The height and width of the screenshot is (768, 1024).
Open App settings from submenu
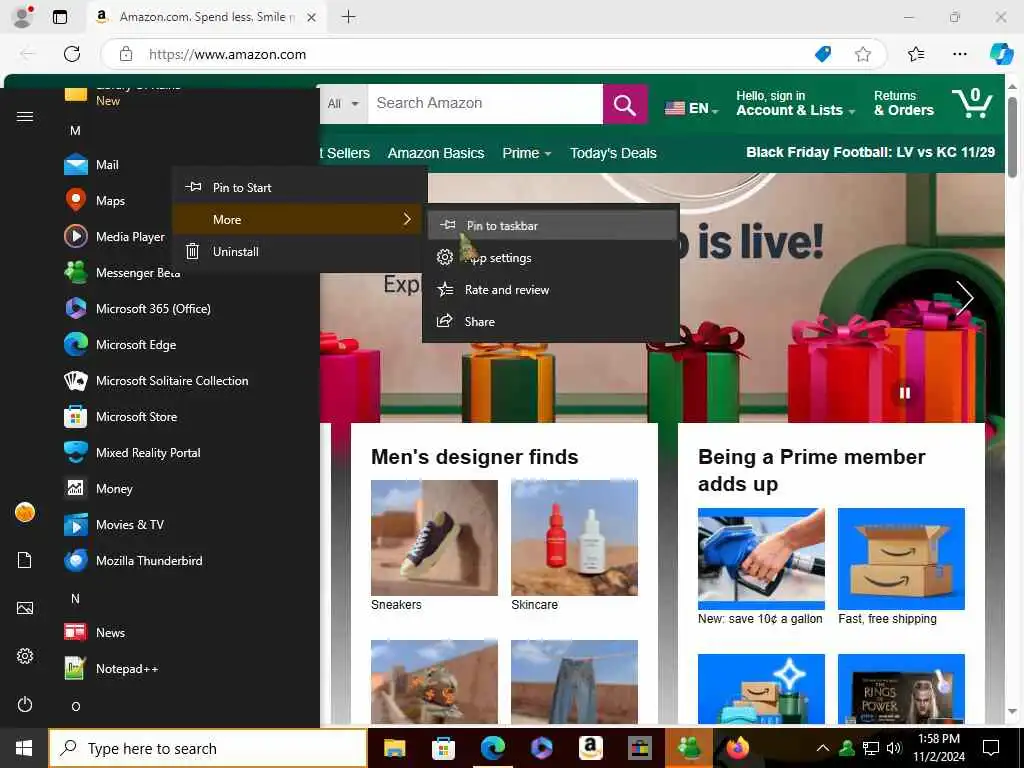[x=552, y=257]
